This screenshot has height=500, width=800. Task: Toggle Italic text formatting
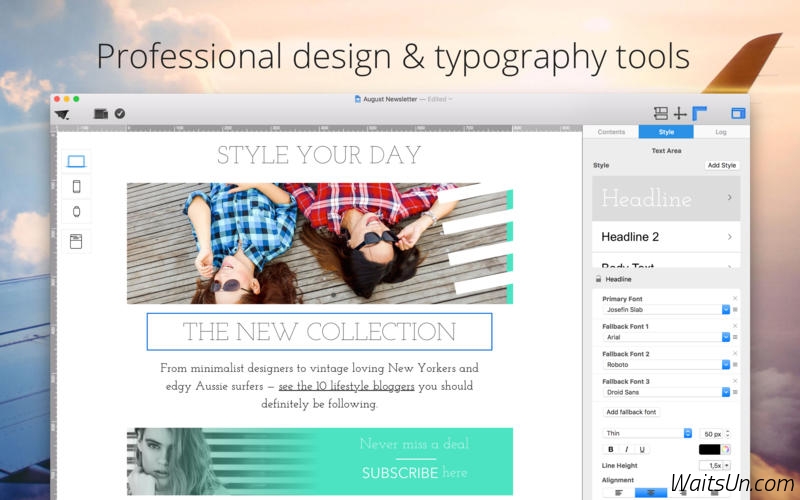click(627, 449)
